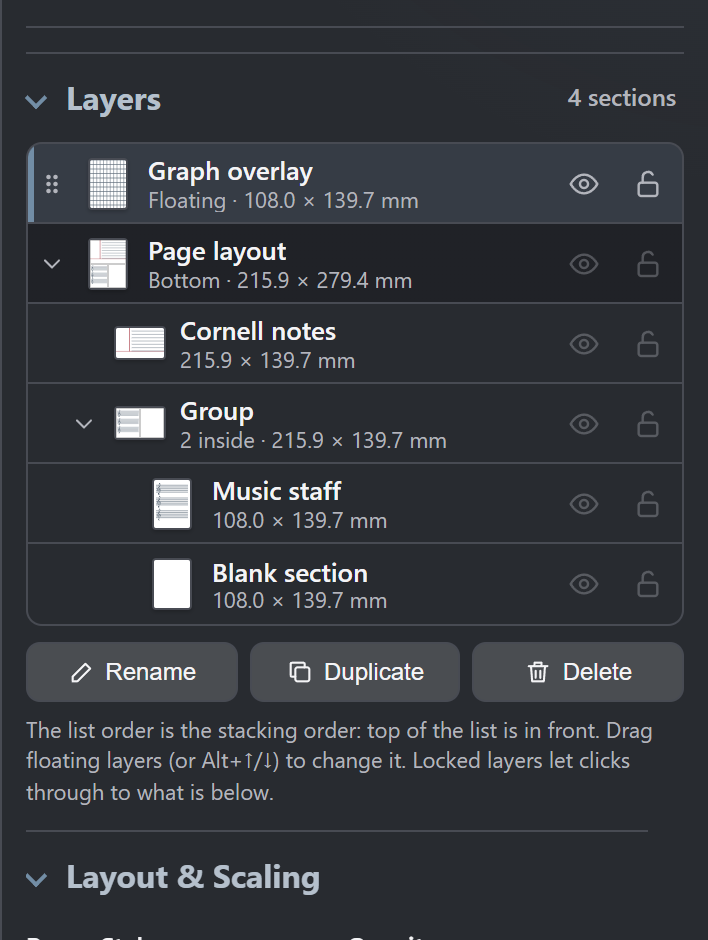Rename the selected layer
The height and width of the screenshot is (940, 708).
point(132,672)
